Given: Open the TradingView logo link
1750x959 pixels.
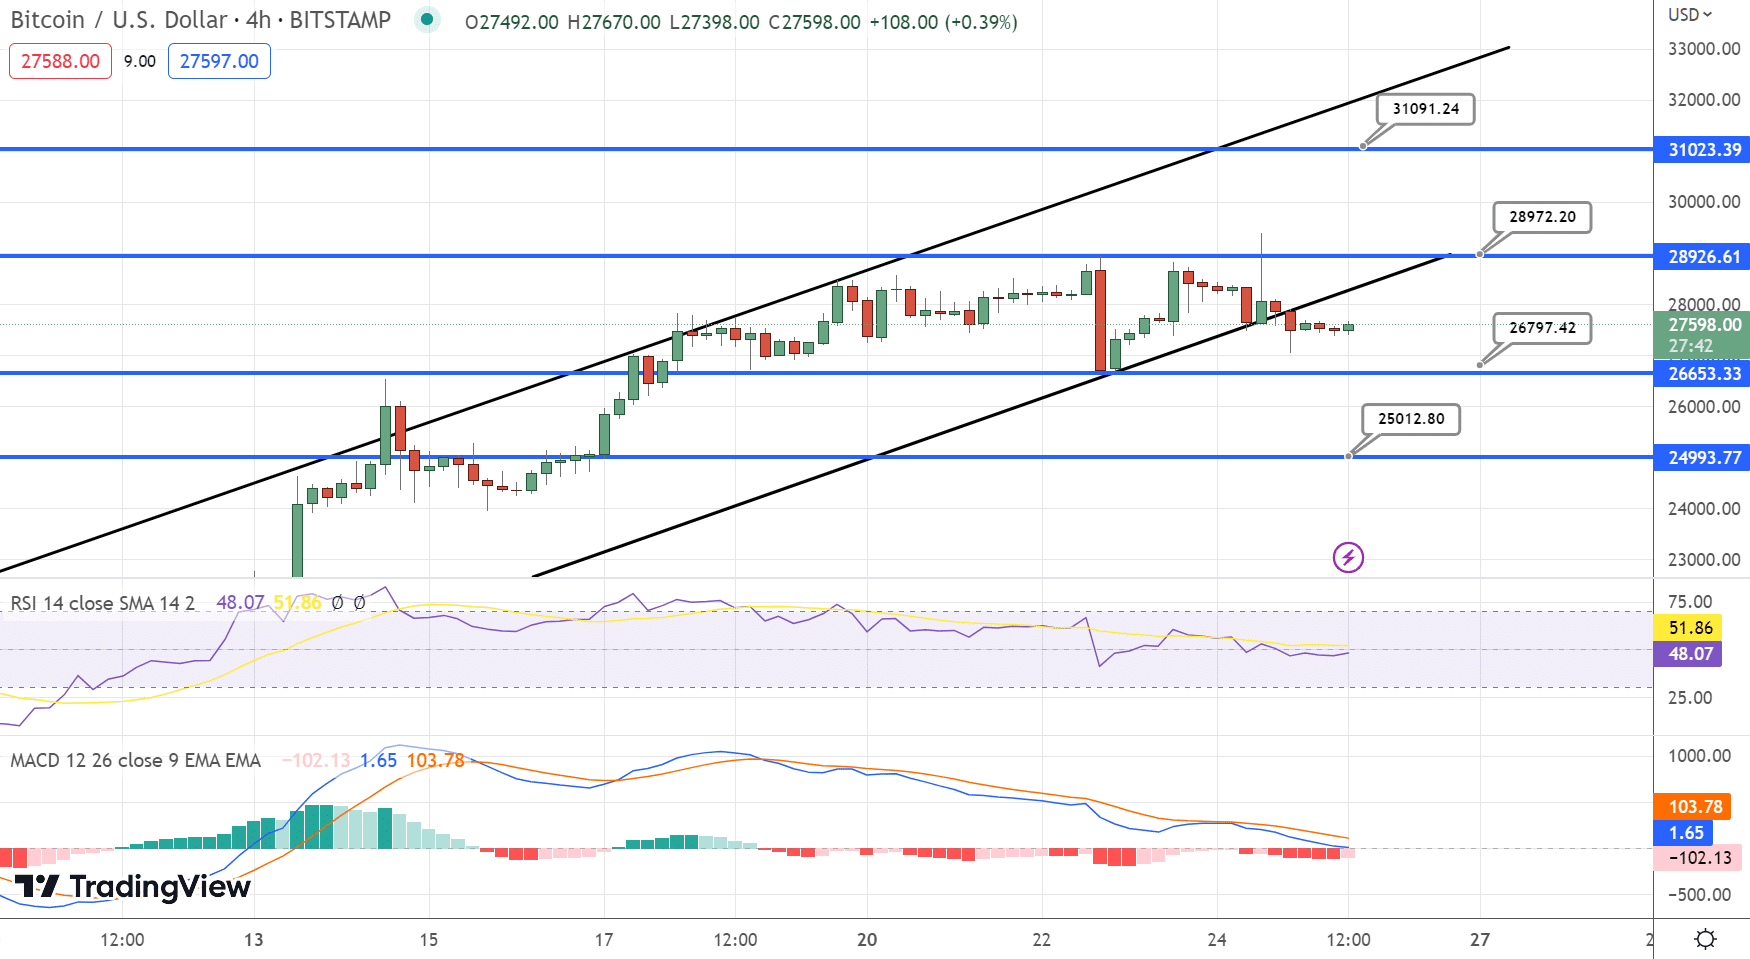Looking at the screenshot, I should pyautogui.click(x=132, y=886).
